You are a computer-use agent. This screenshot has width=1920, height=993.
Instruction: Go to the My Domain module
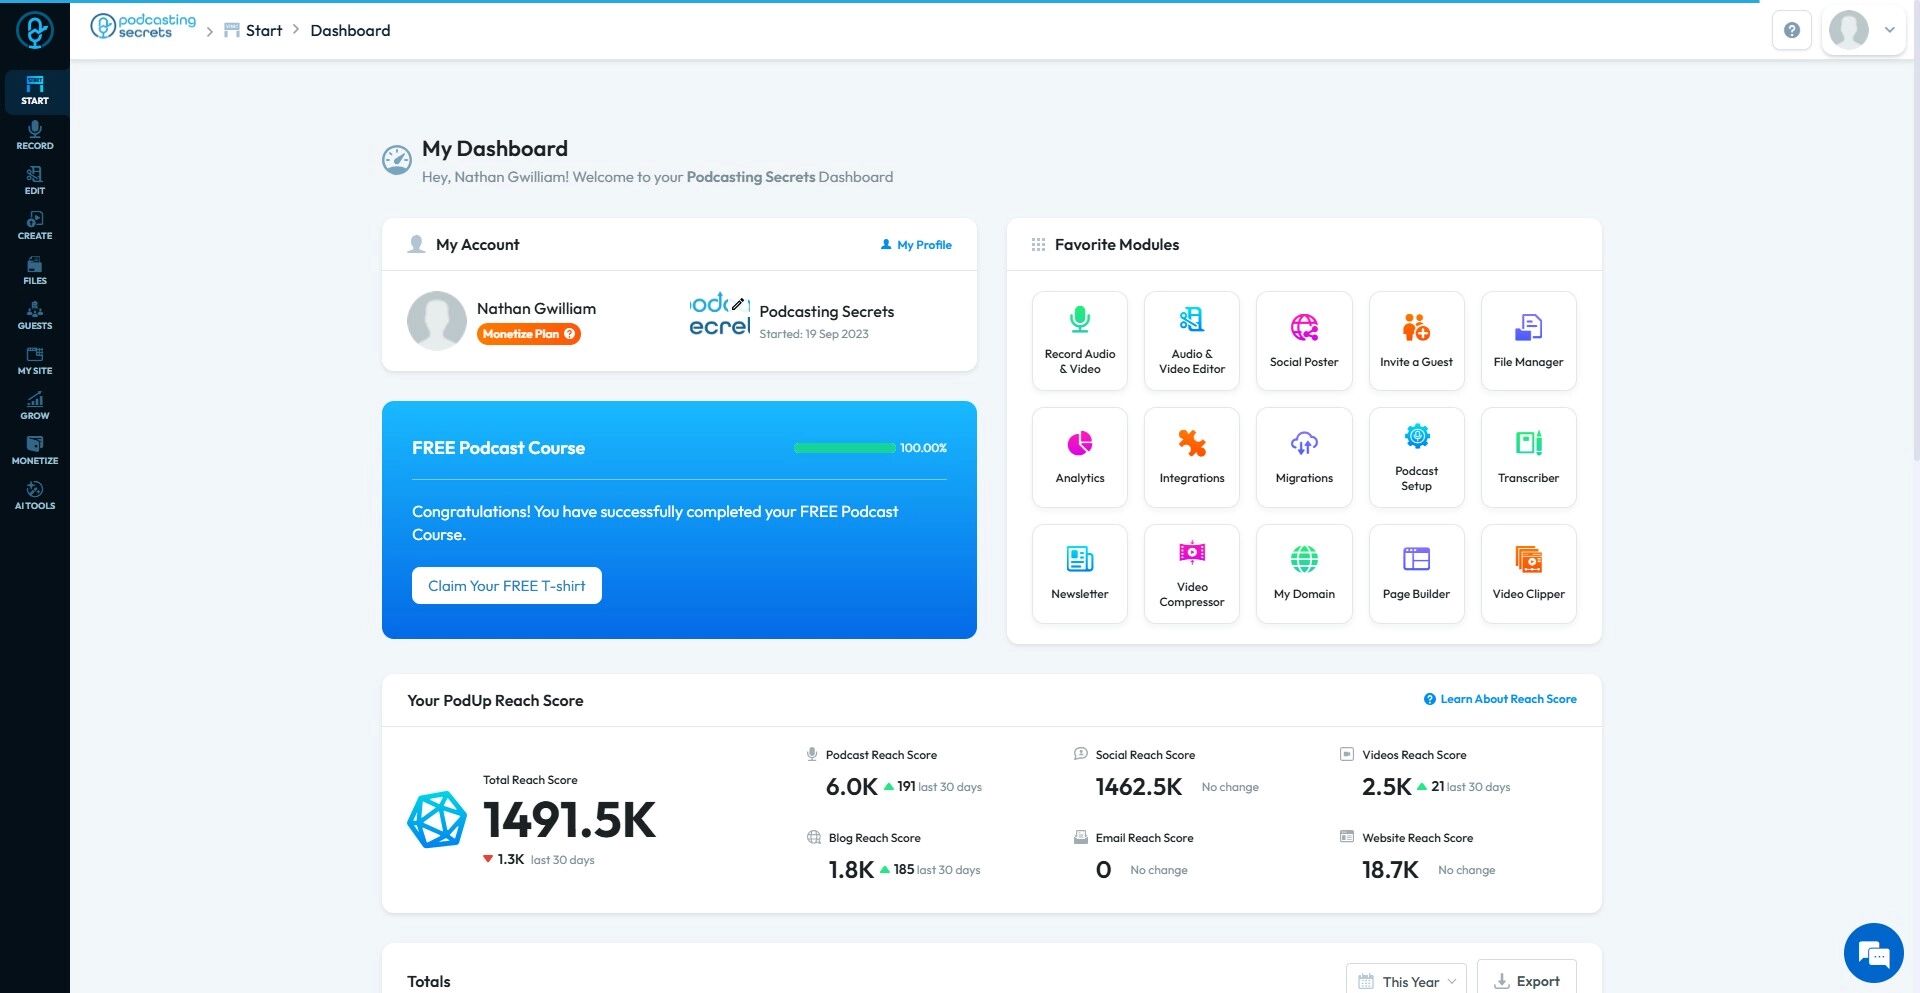pyautogui.click(x=1304, y=574)
